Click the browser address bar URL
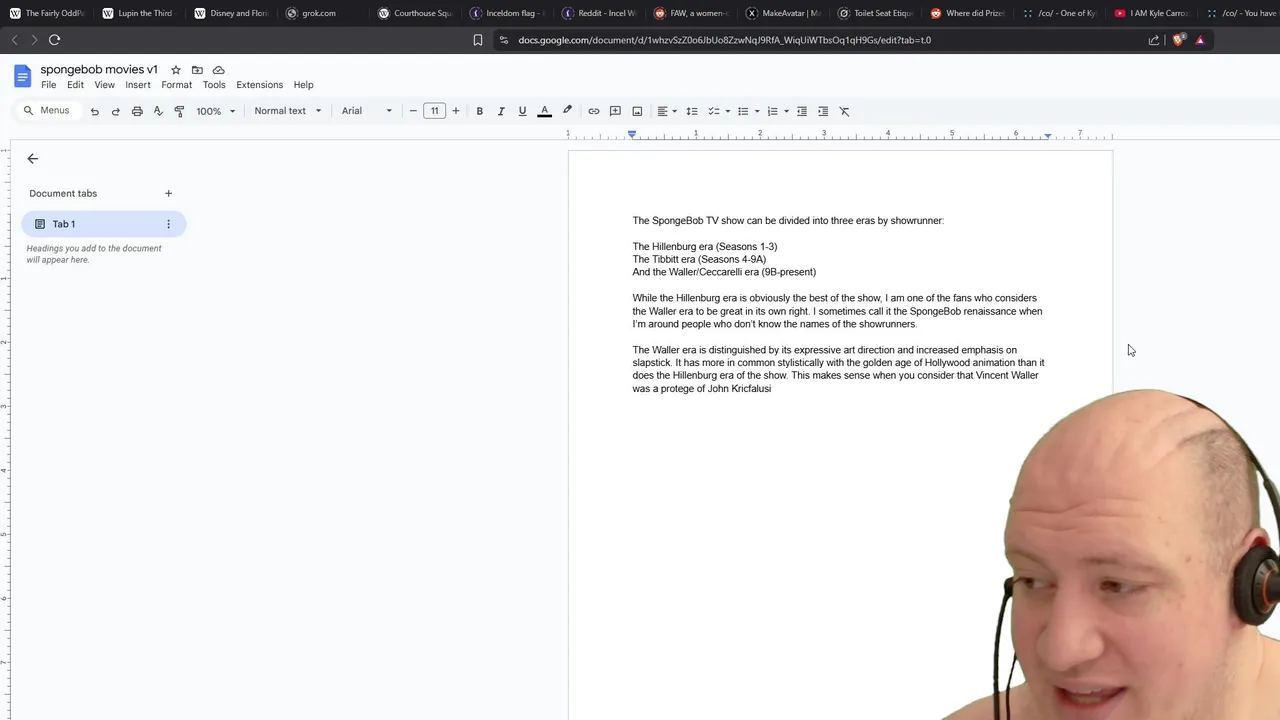Screen dimensions: 1280x720 (725, 40)
